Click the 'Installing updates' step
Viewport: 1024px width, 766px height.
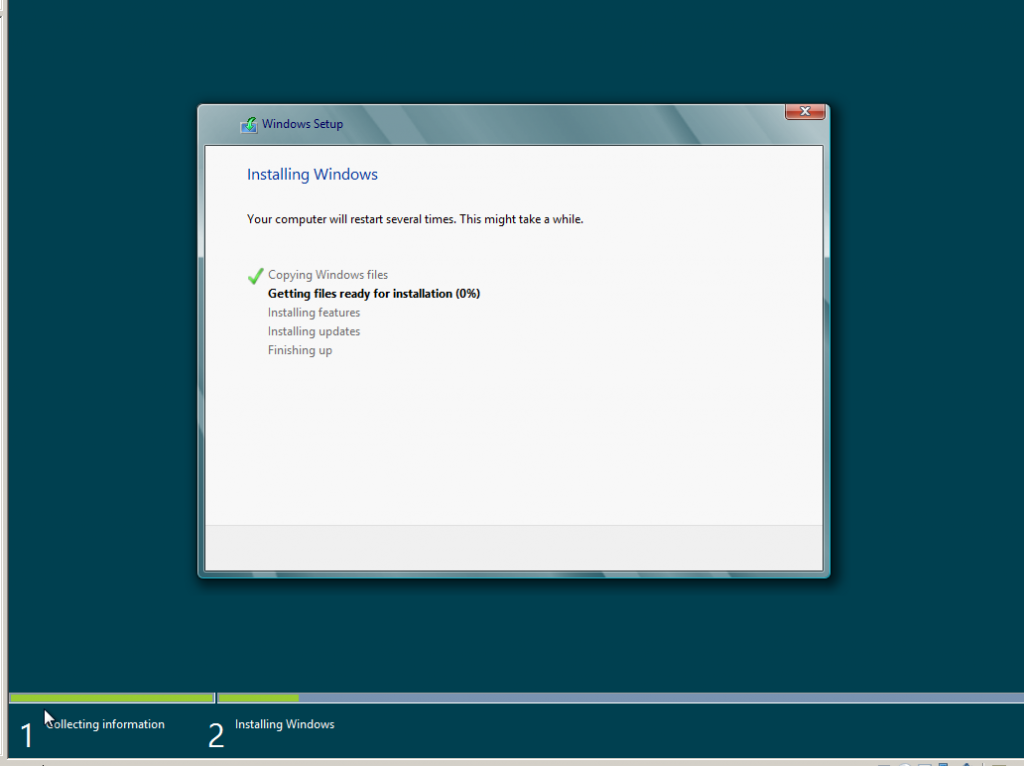pos(313,332)
